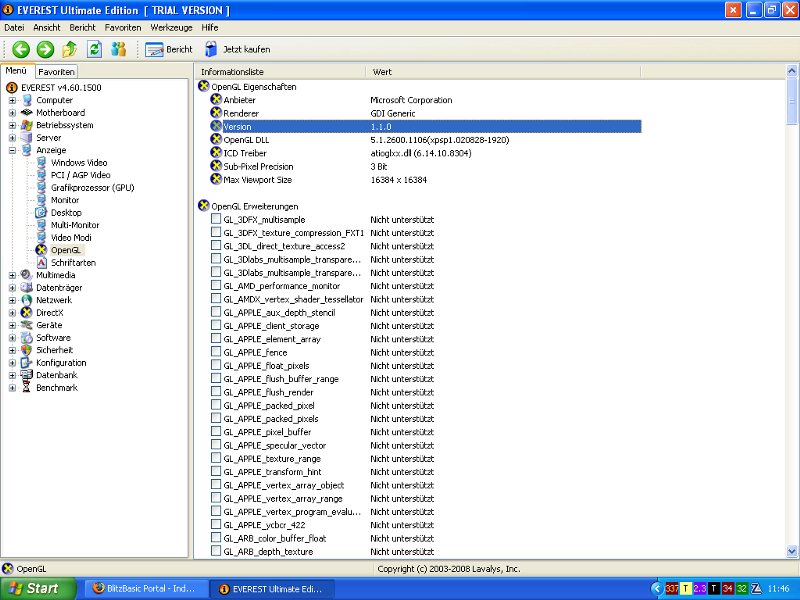Image resolution: width=800 pixels, height=600 pixels.
Task: Open the Desktop item under Anzeige
Action: coord(66,213)
